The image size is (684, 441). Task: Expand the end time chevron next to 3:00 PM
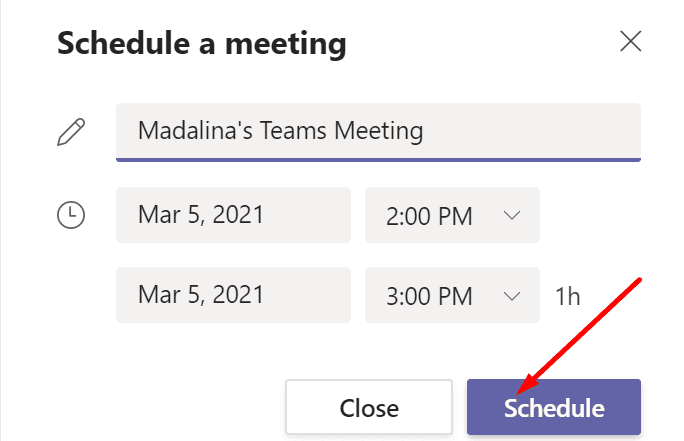[x=512, y=296]
